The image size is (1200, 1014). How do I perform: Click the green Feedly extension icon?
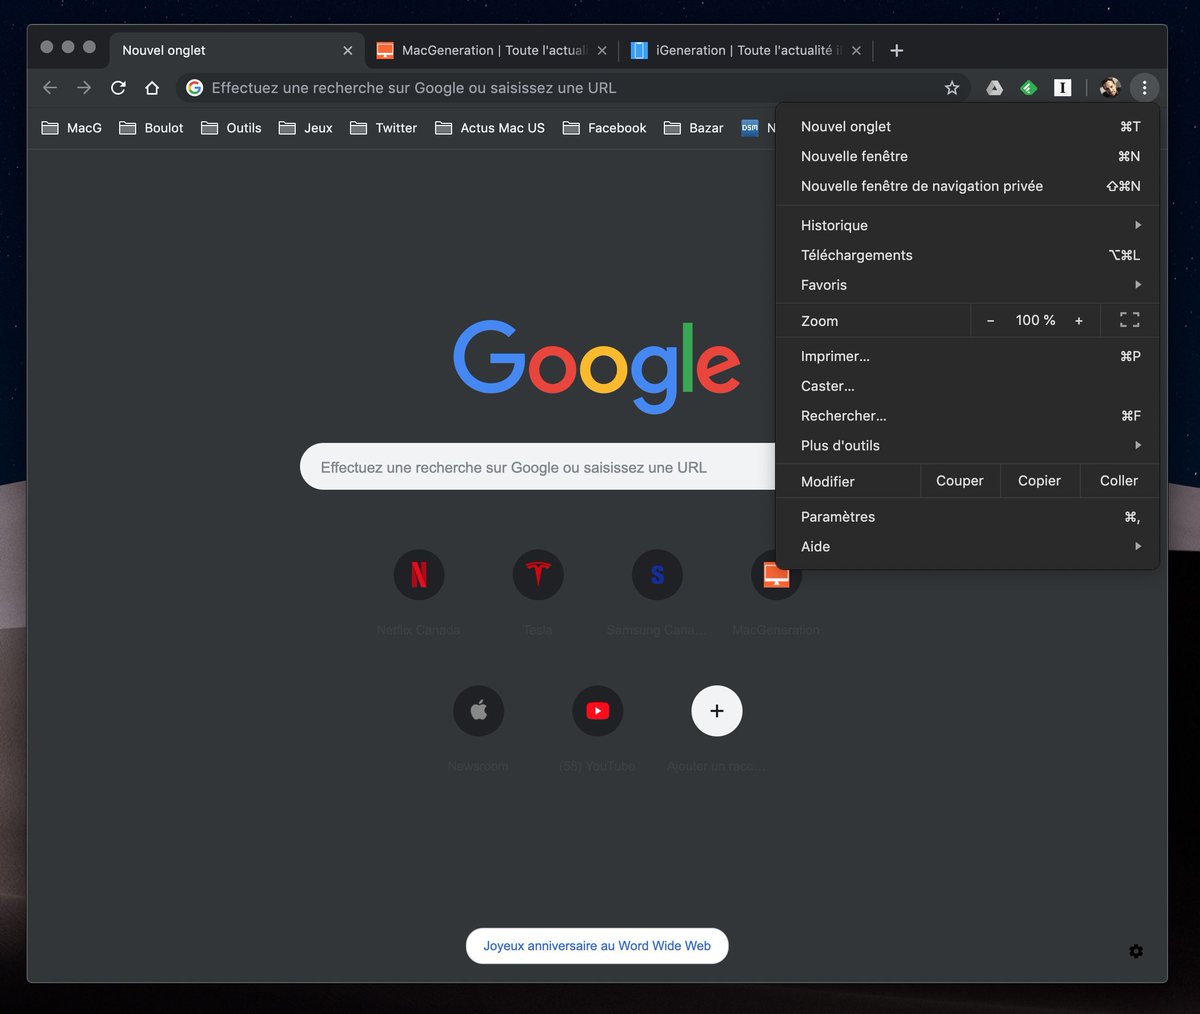[x=1028, y=88]
